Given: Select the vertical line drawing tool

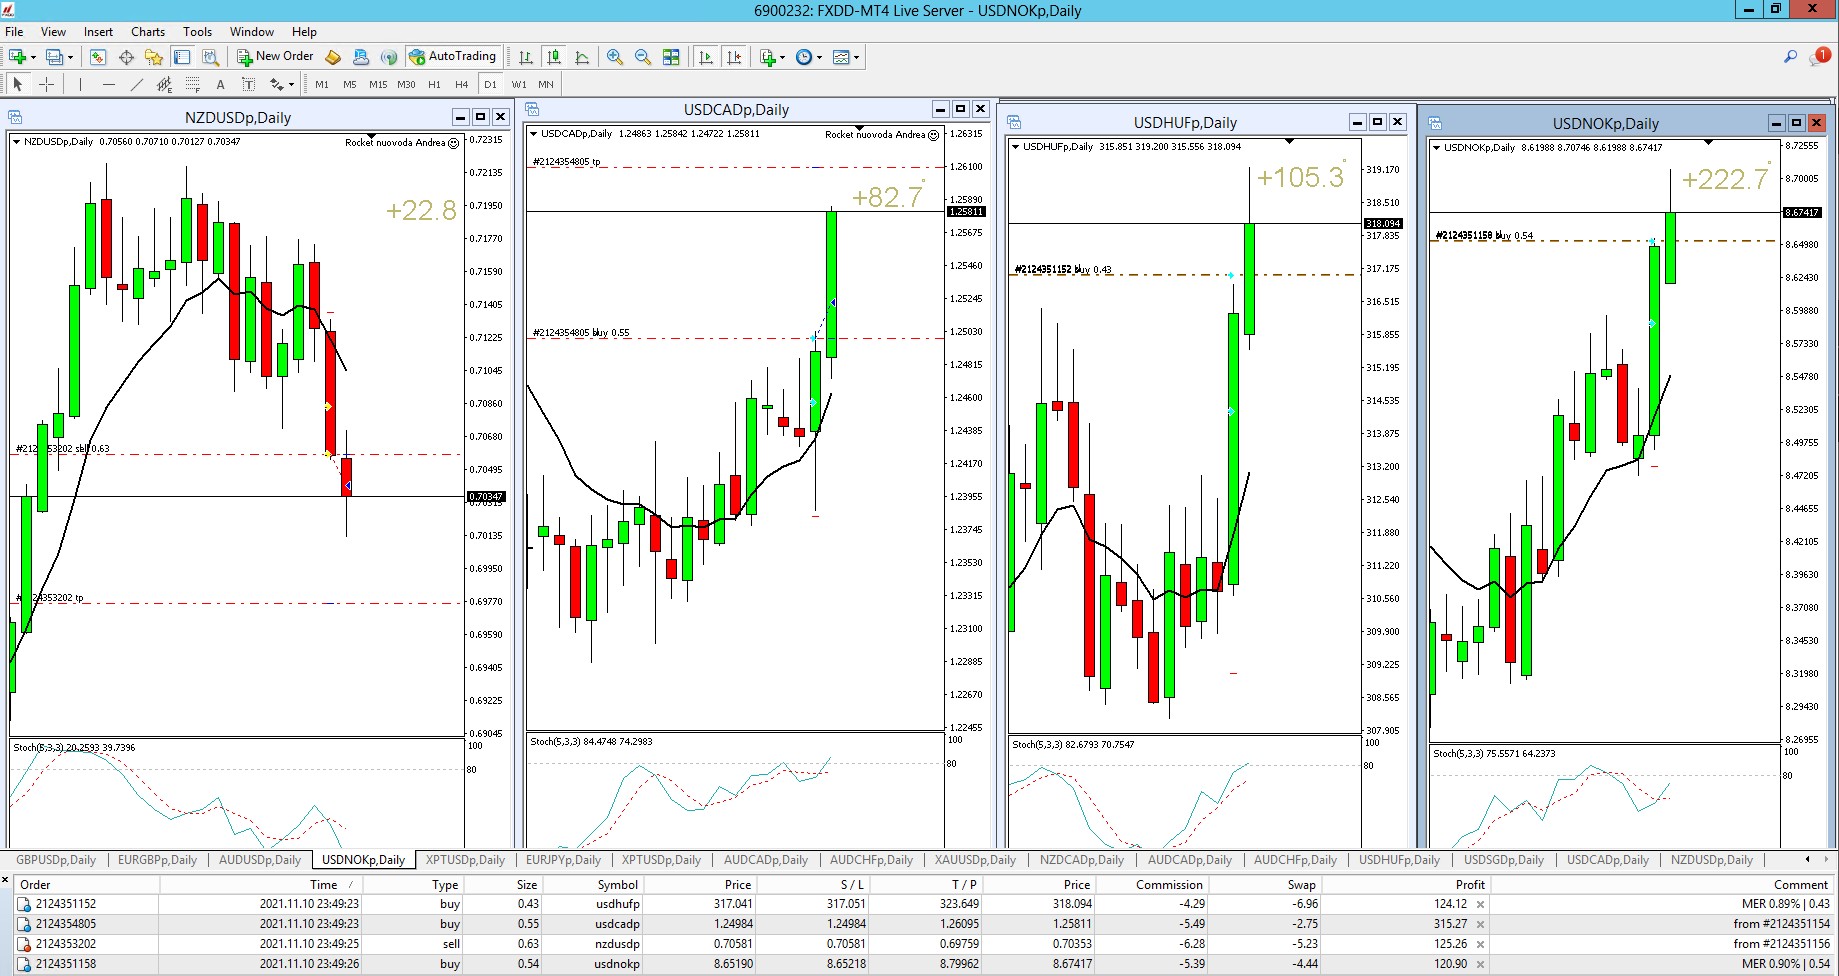Looking at the screenshot, I should click(x=80, y=84).
